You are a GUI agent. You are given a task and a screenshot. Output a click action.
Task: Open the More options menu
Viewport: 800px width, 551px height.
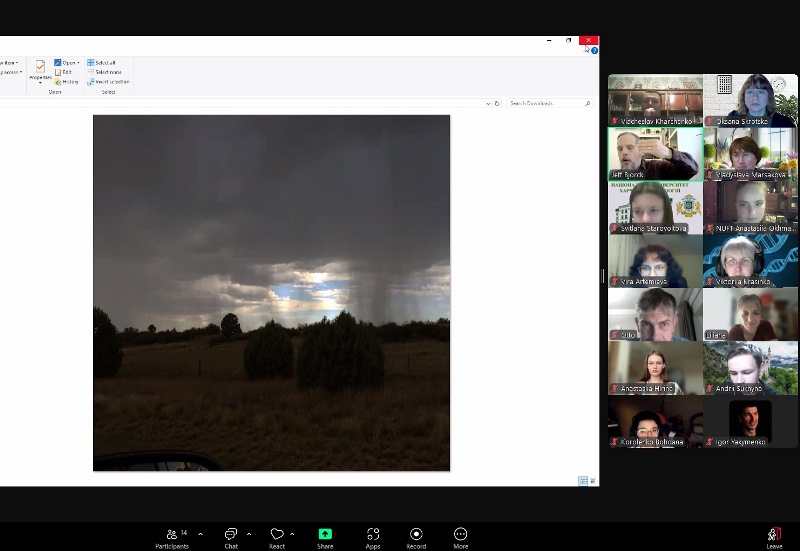460,538
